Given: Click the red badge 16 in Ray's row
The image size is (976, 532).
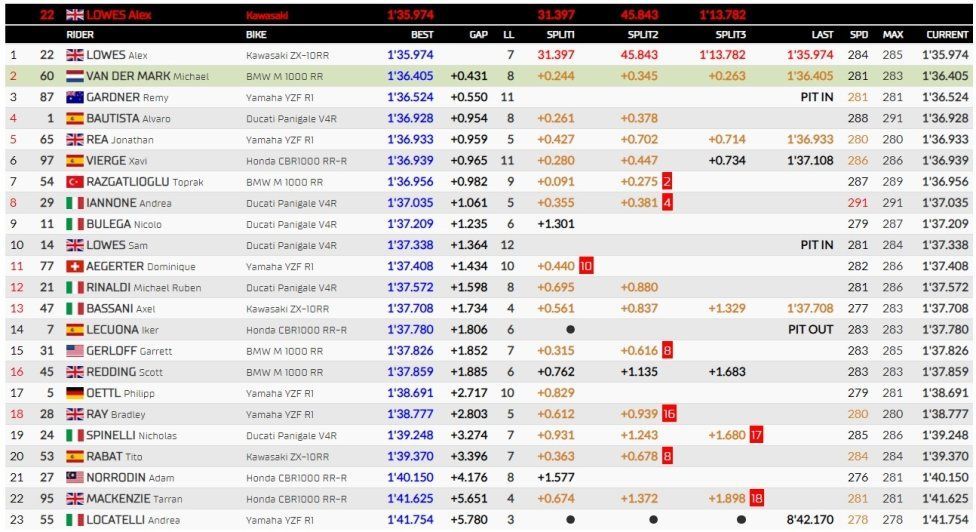Looking at the screenshot, I should (x=669, y=414).
